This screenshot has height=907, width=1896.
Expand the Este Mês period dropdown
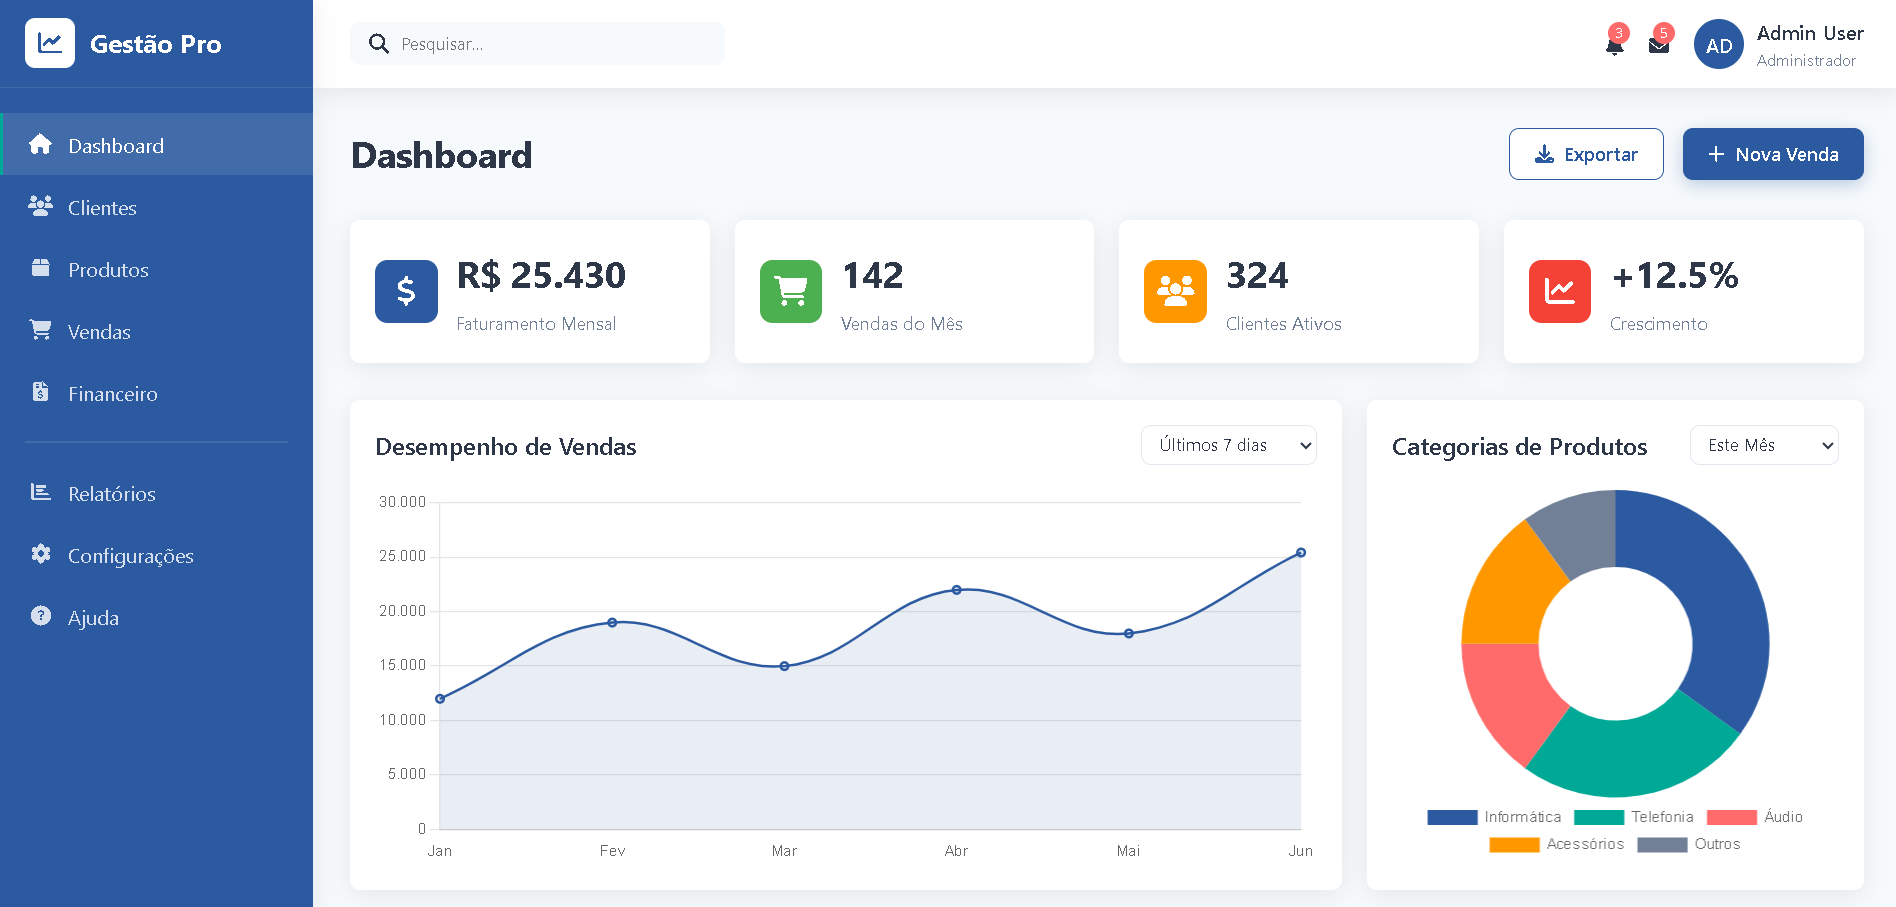coord(1763,445)
